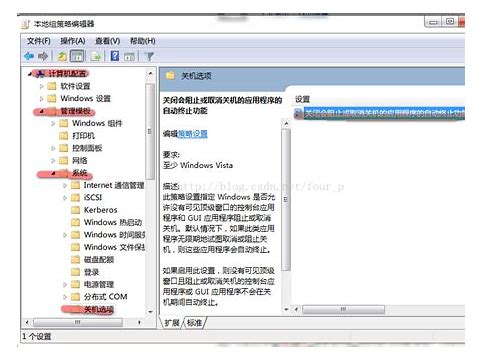Screen dimensions: 482x360
Task: Click description pane scroll-up arrow
Action: [286, 124]
